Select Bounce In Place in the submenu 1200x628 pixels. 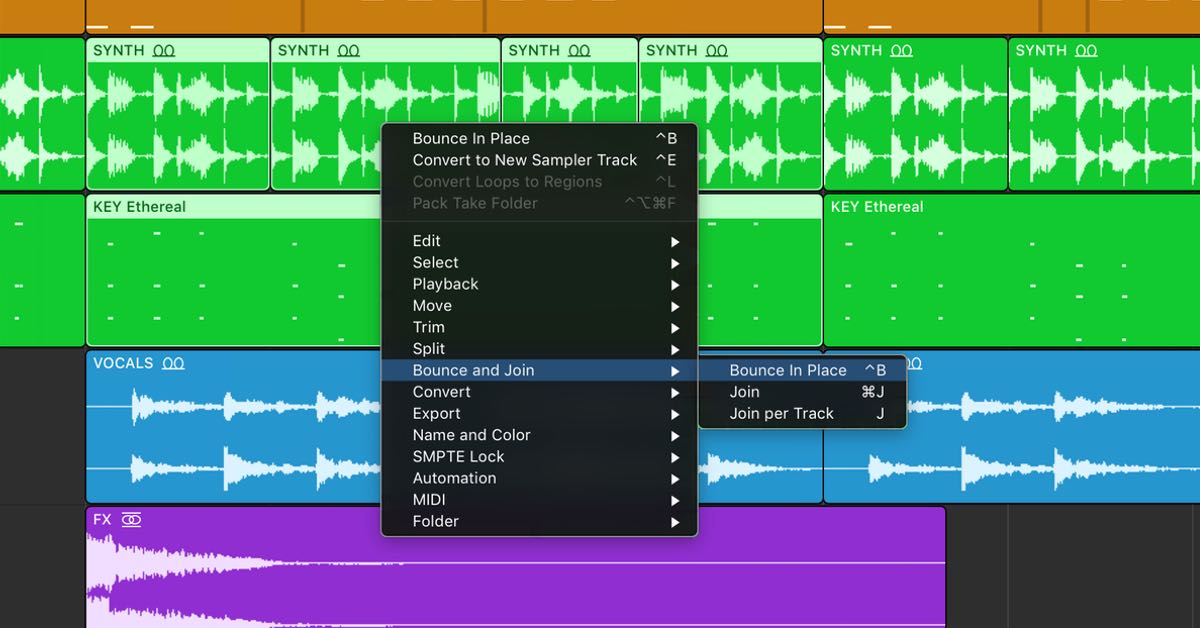[787, 371]
